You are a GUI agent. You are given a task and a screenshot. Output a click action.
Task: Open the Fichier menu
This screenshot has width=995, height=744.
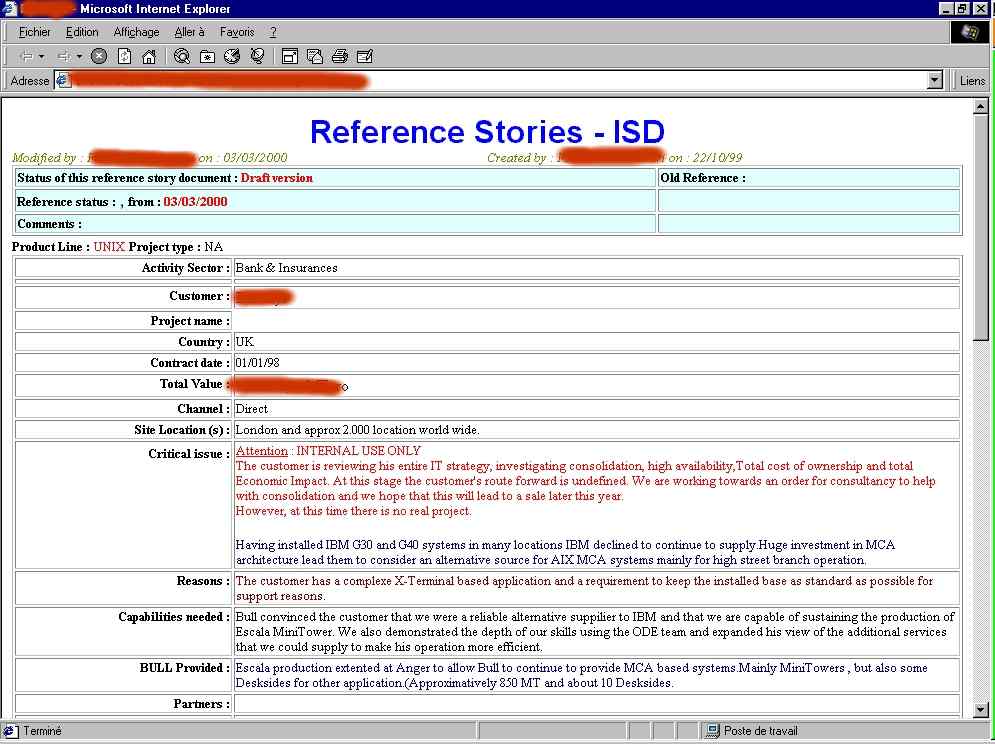point(34,32)
